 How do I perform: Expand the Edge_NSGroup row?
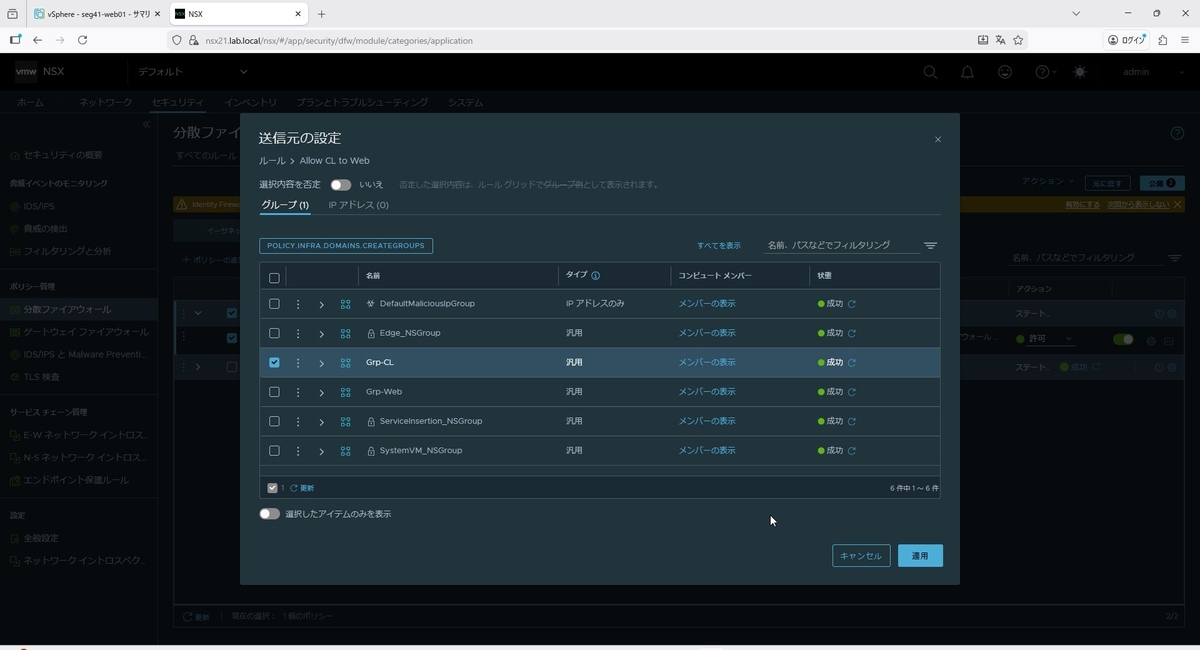pos(322,333)
